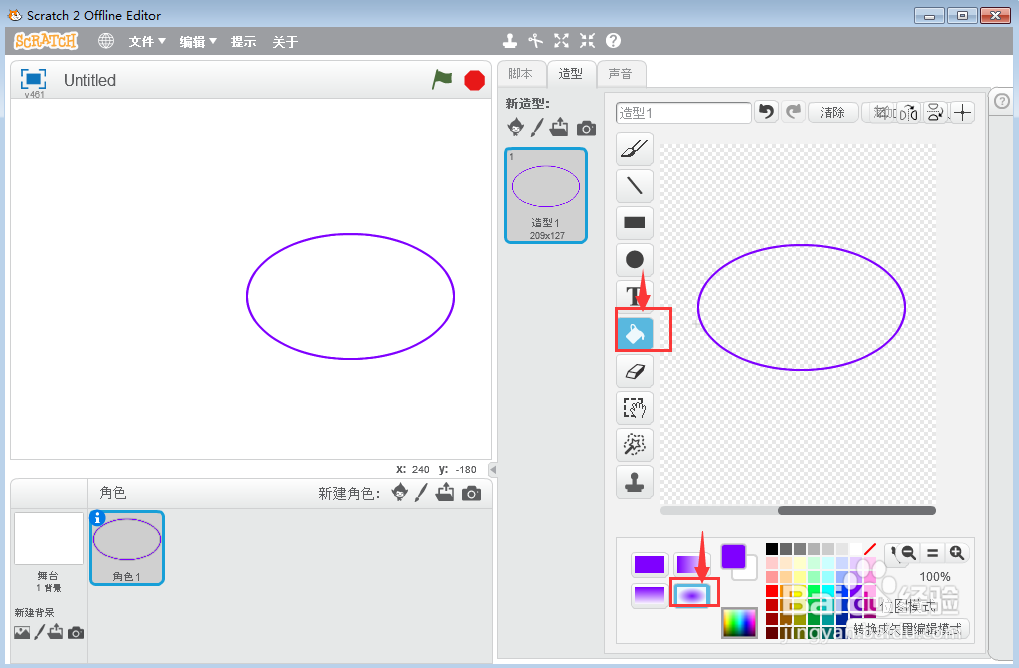
Task: Upload sprite from file
Action: [x=445, y=492]
